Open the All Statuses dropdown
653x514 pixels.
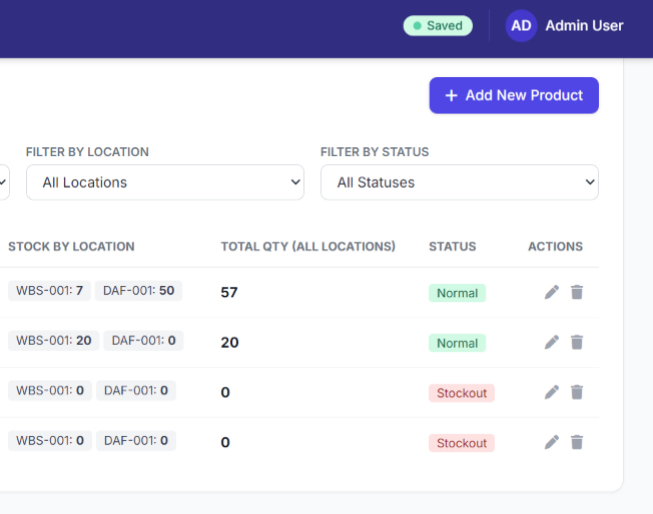460,182
